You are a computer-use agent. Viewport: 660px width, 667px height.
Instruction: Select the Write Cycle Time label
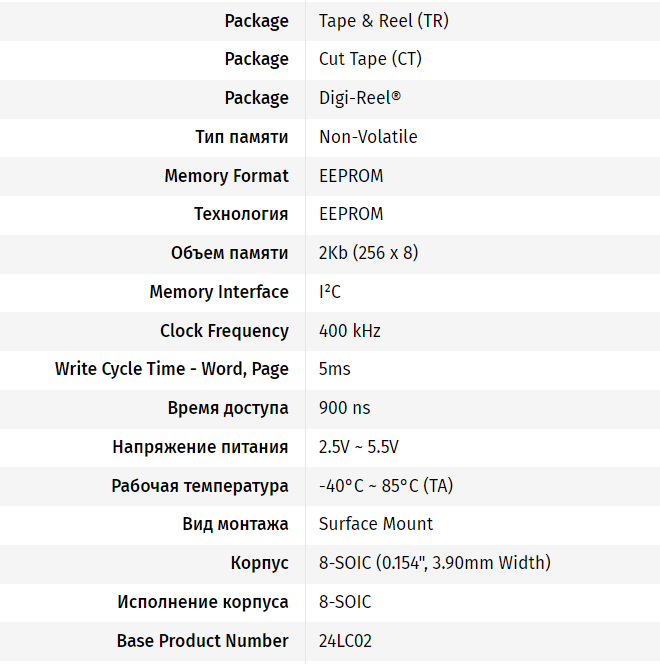172,369
